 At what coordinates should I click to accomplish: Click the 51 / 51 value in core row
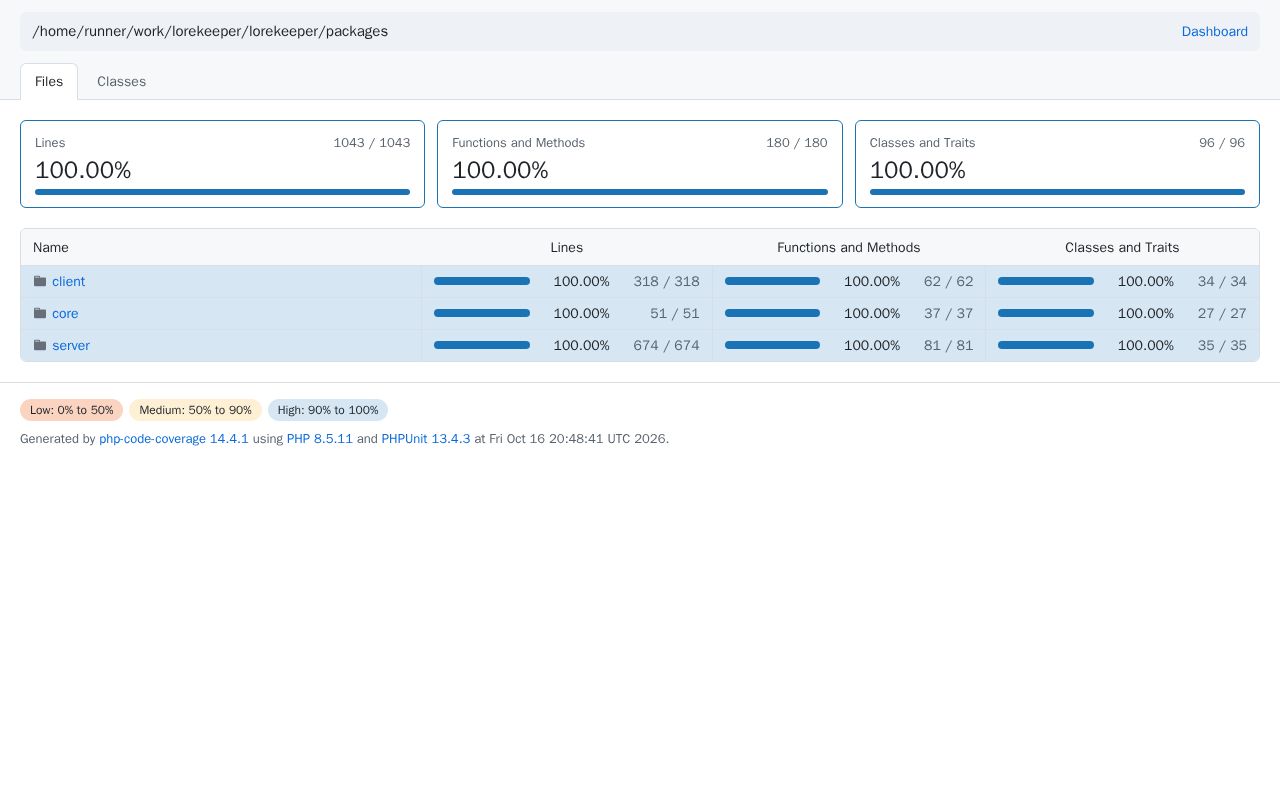(675, 314)
